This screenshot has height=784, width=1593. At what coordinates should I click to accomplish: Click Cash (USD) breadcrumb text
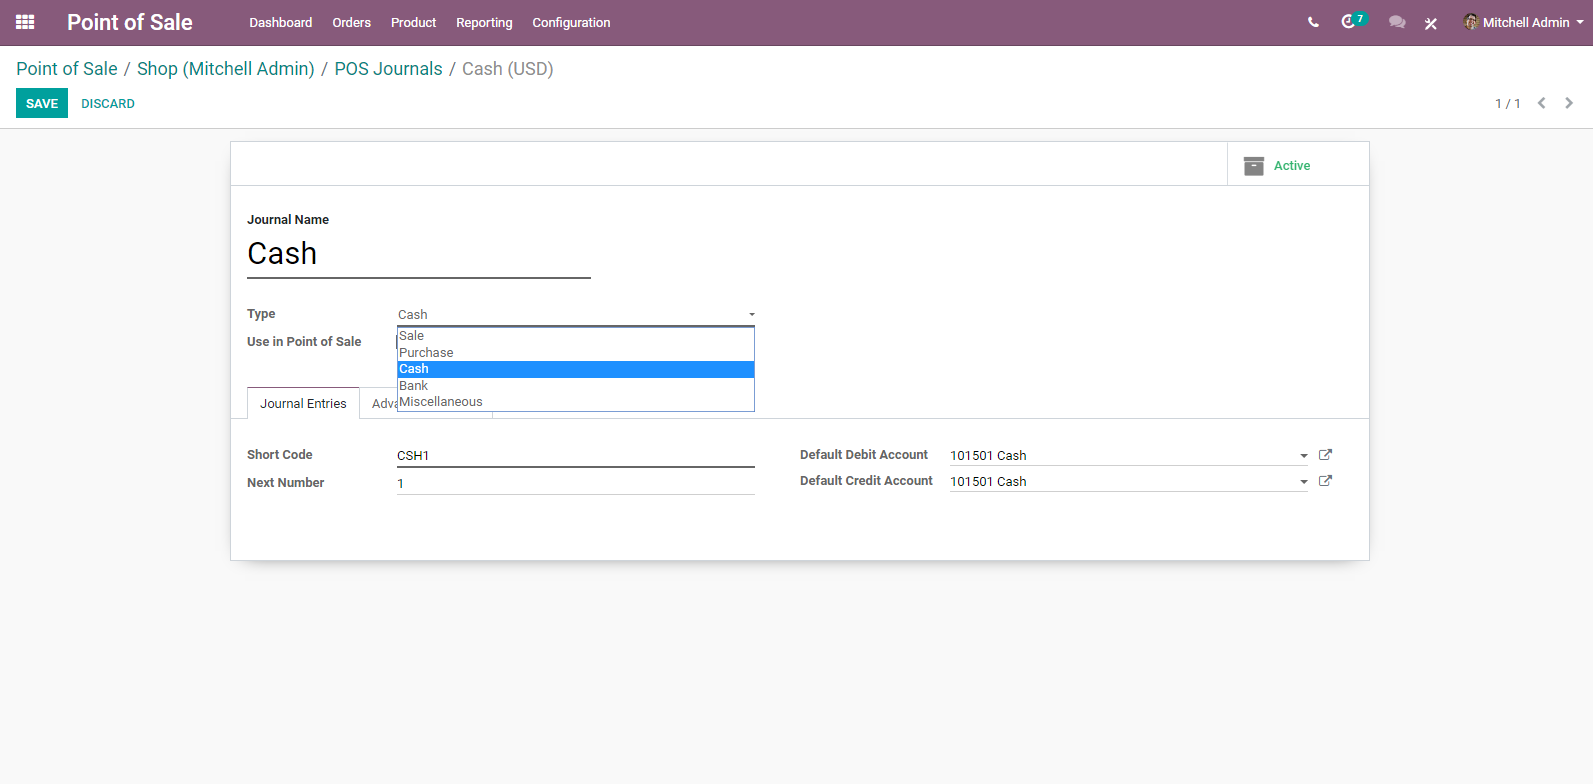click(508, 69)
